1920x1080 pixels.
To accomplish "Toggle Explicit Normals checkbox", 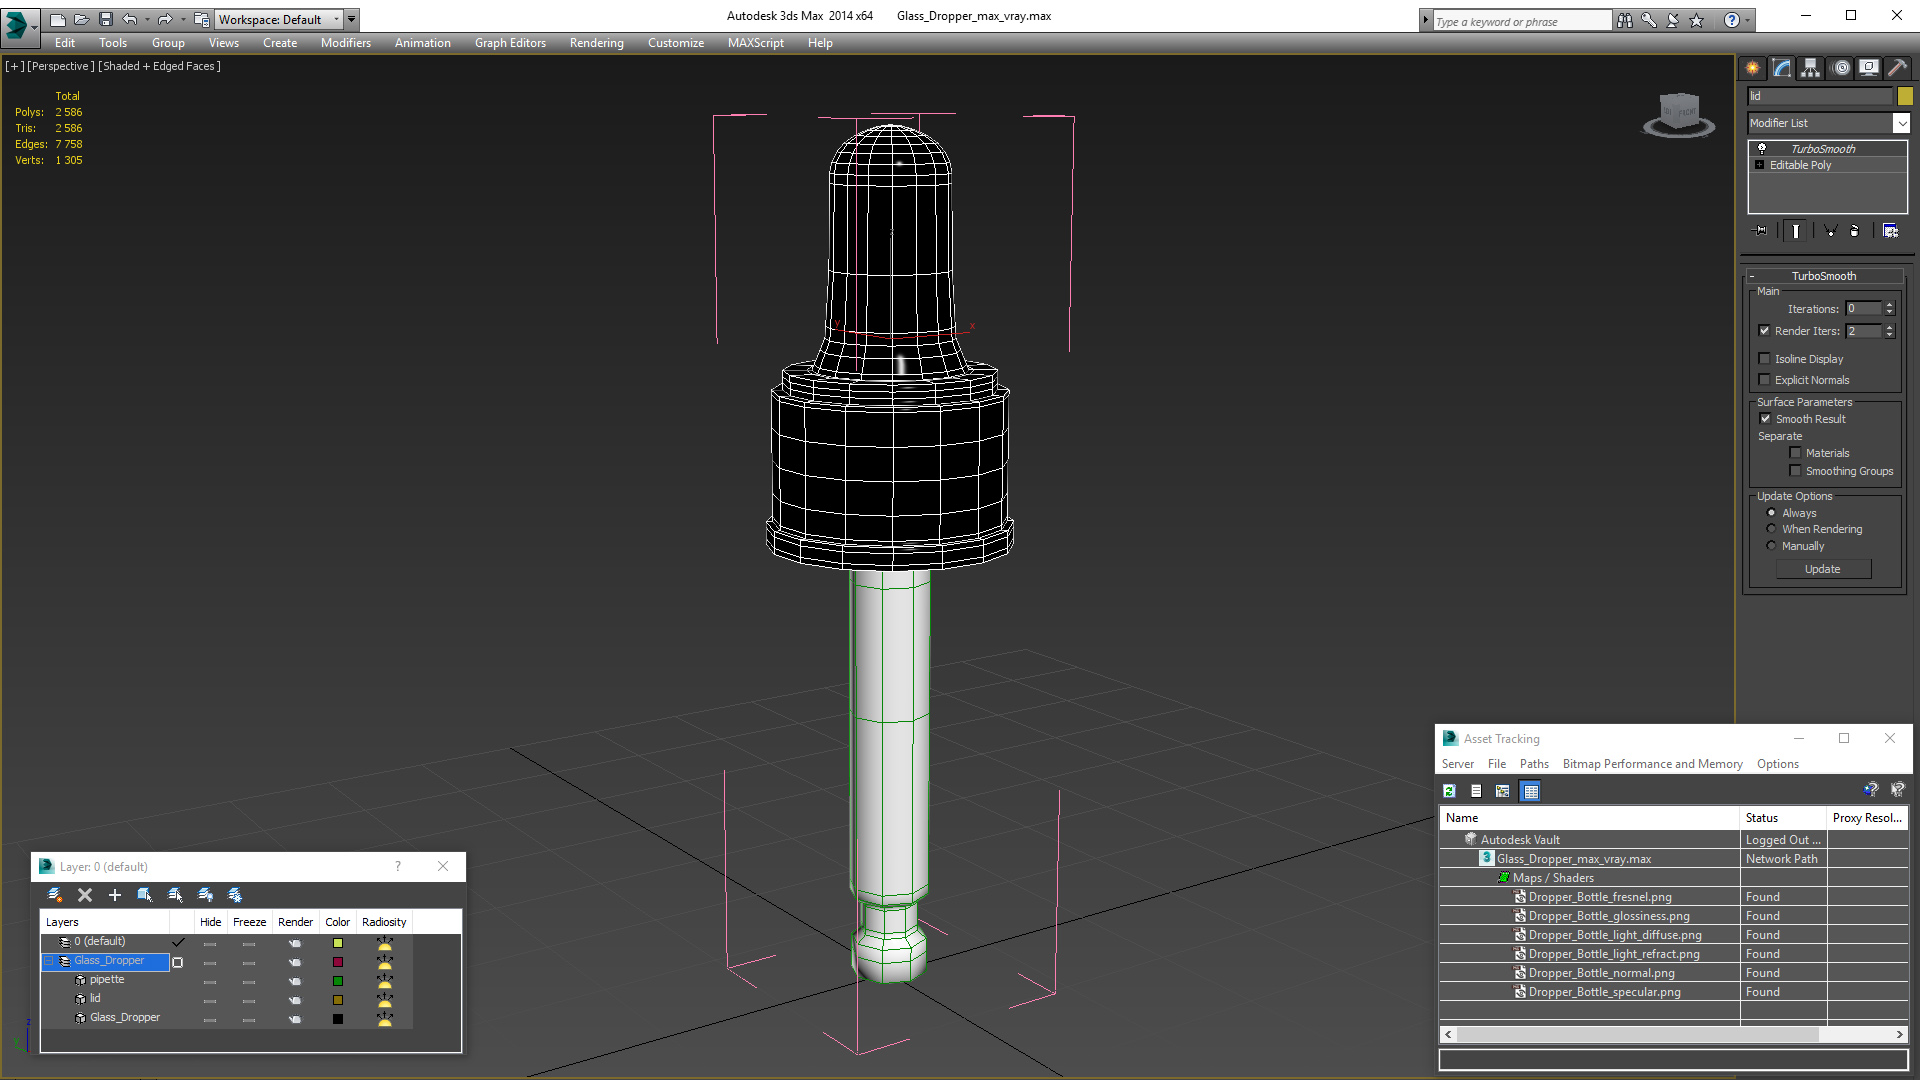I will click(x=1764, y=380).
